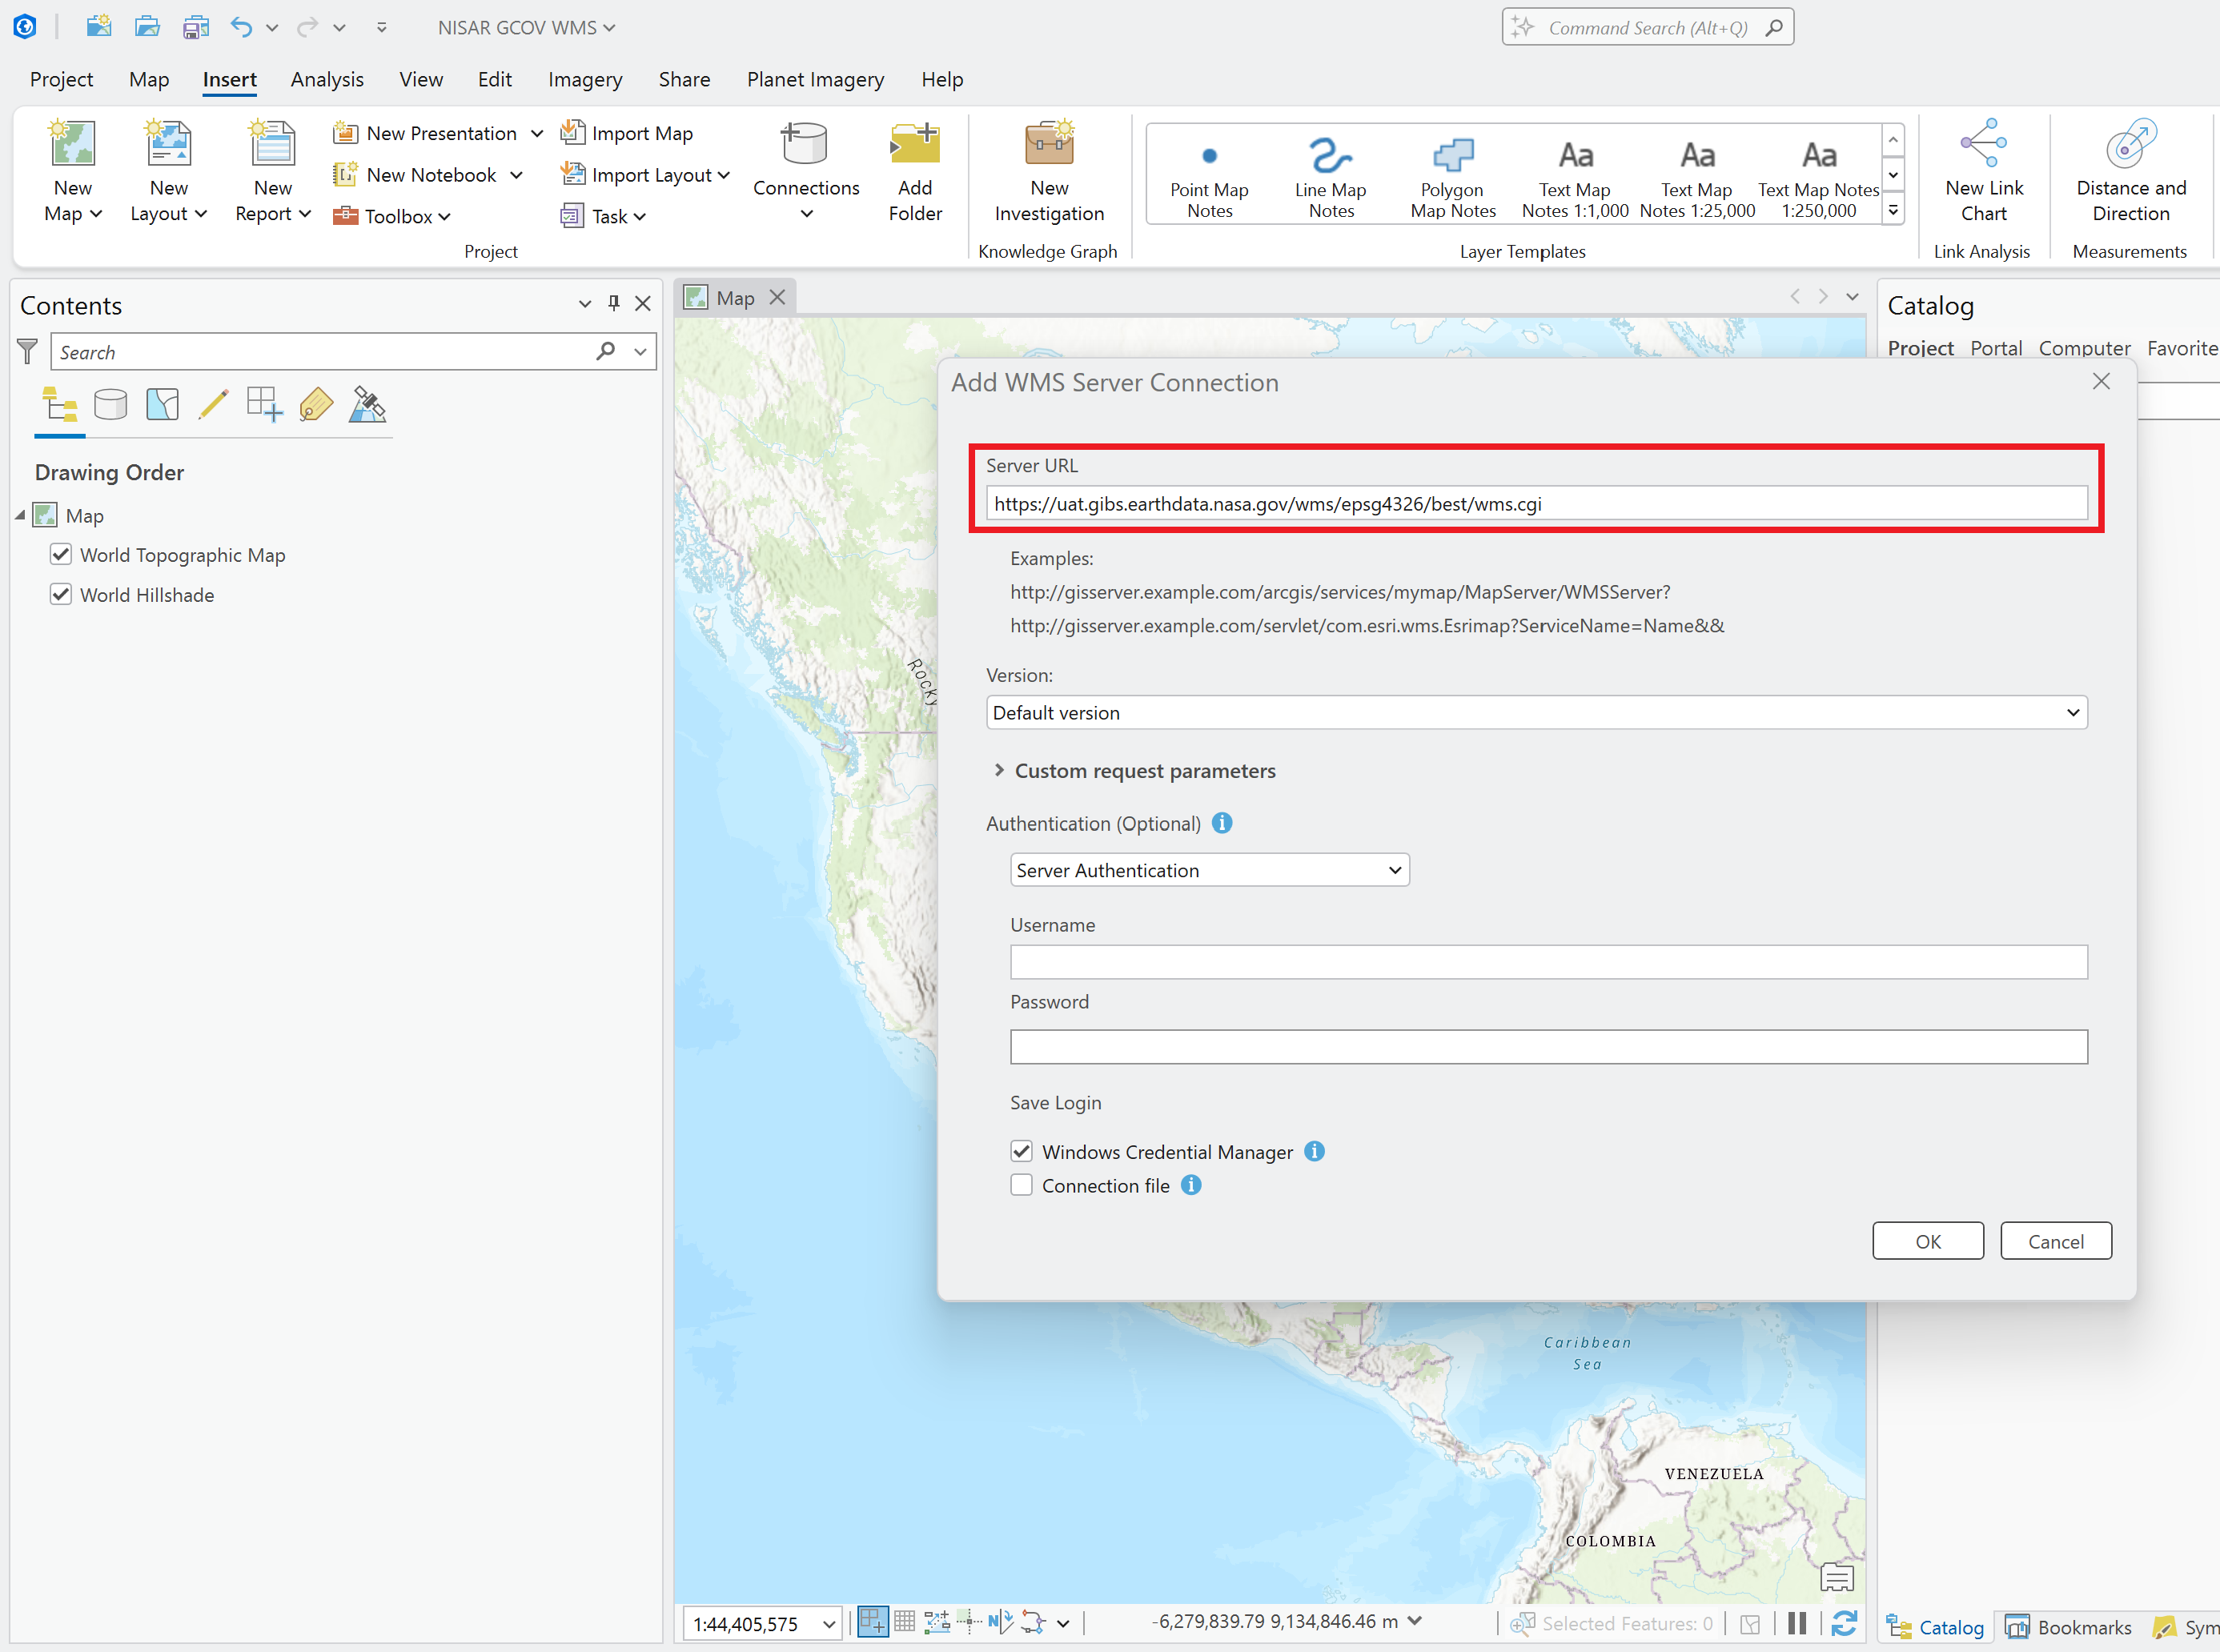Screen dimensions: 2220x1652
Task: Expand the Layer Templates gallery
Action: 1893,211
